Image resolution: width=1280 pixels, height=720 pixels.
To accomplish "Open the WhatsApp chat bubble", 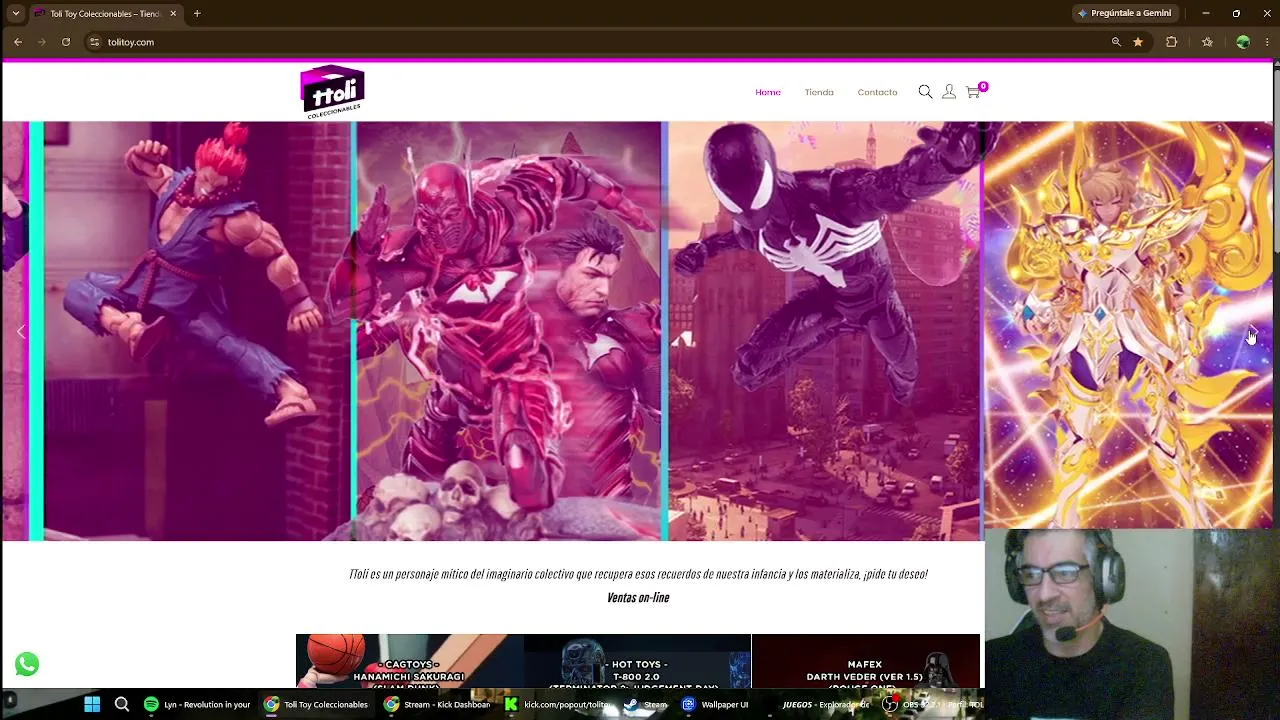I will pyautogui.click(x=27, y=664).
